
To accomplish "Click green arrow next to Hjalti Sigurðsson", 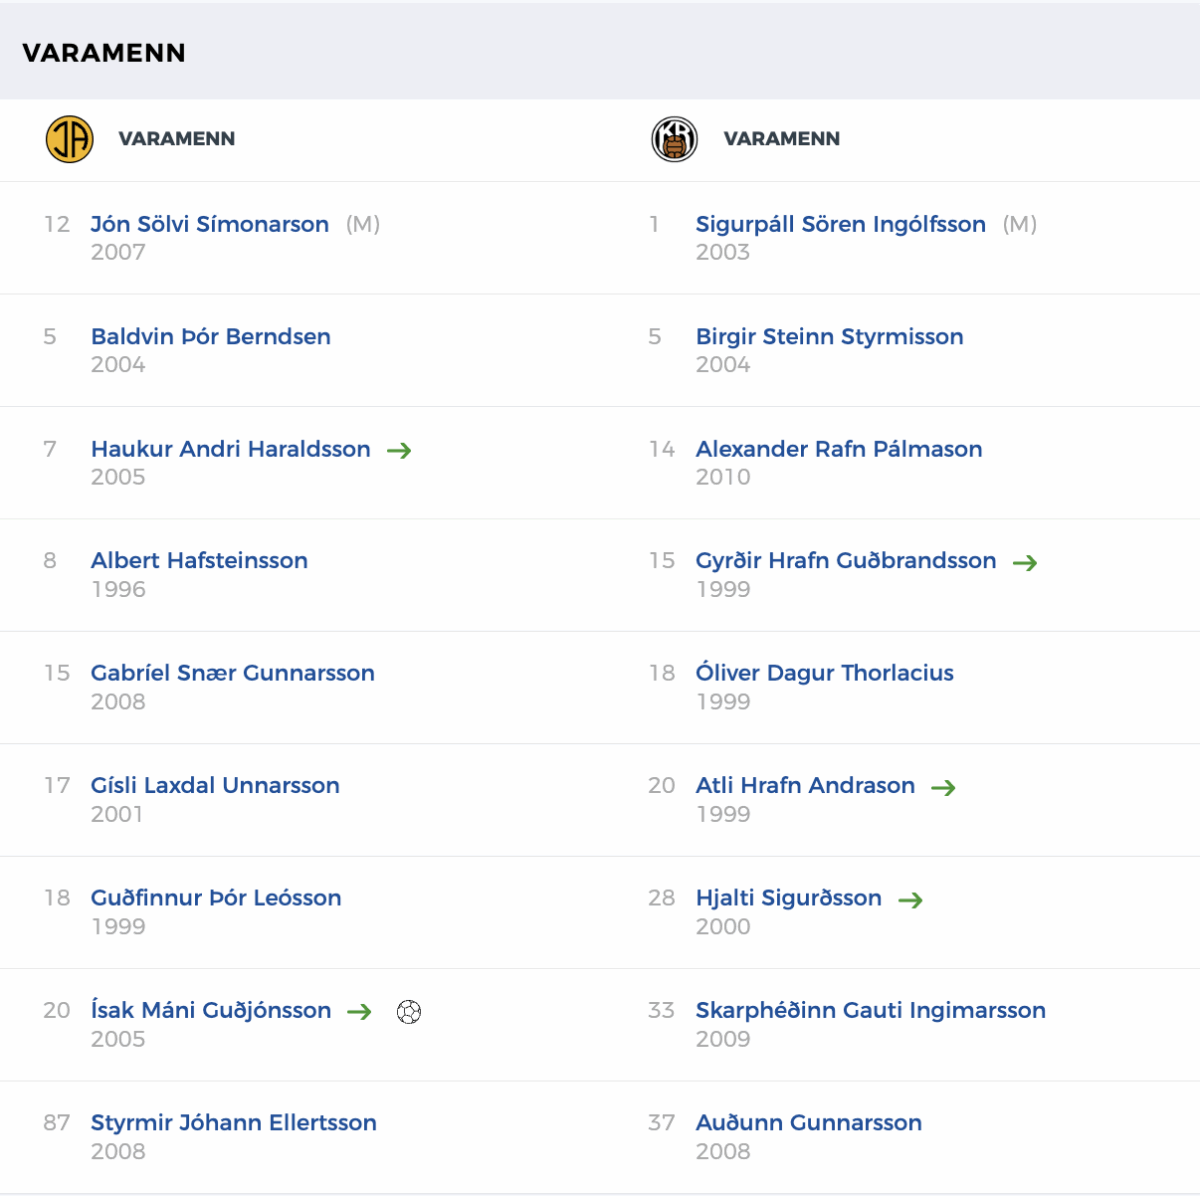I will coord(910,900).
